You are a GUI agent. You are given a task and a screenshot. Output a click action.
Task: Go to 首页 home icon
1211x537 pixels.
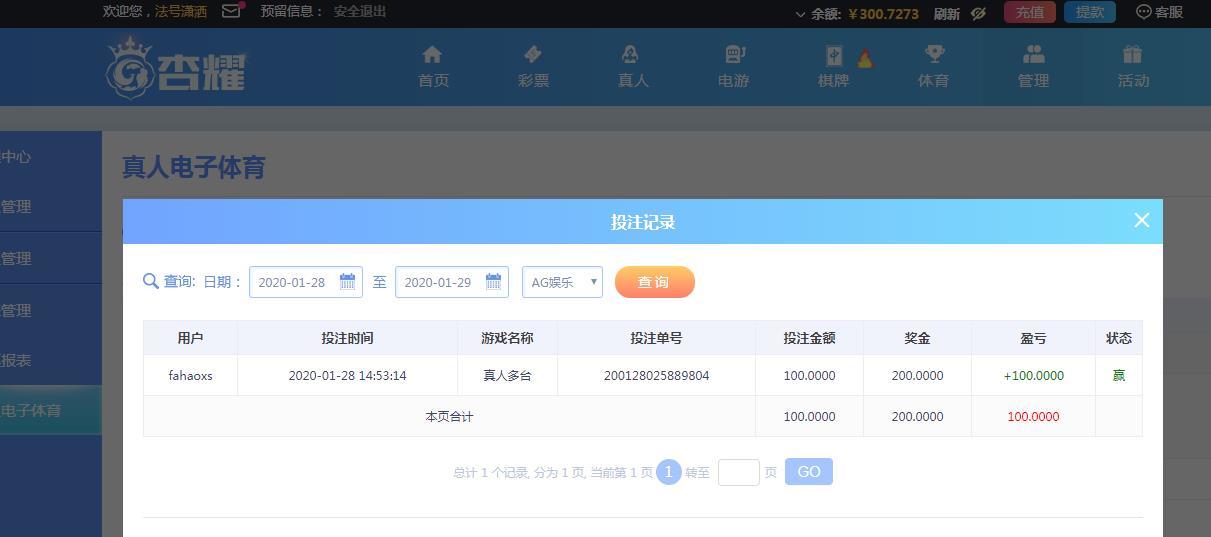tap(433, 67)
